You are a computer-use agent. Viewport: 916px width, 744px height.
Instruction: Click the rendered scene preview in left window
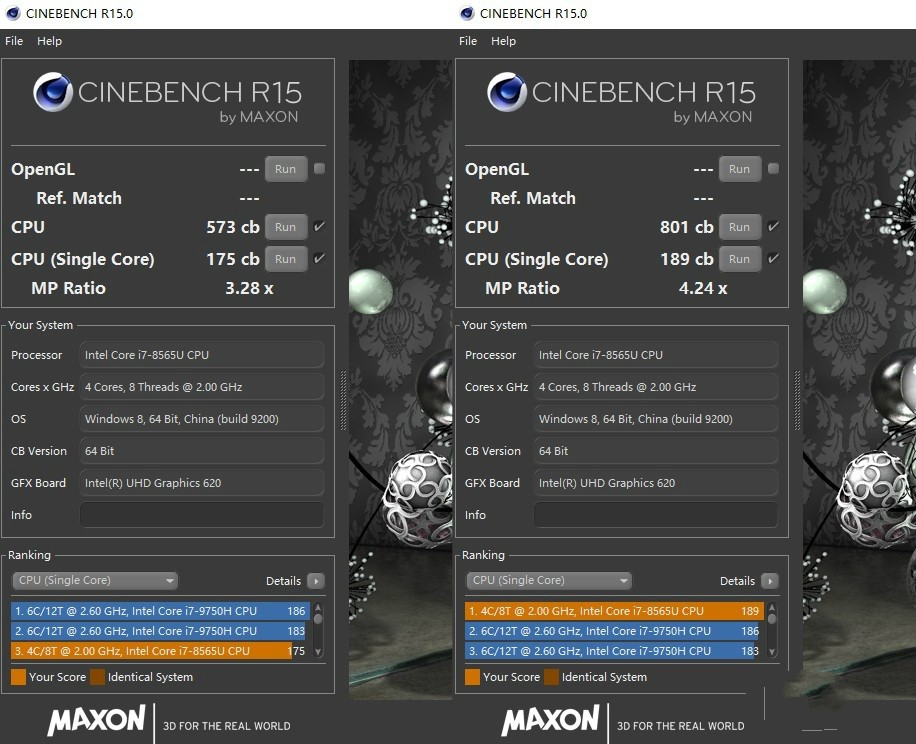click(x=401, y=380)
